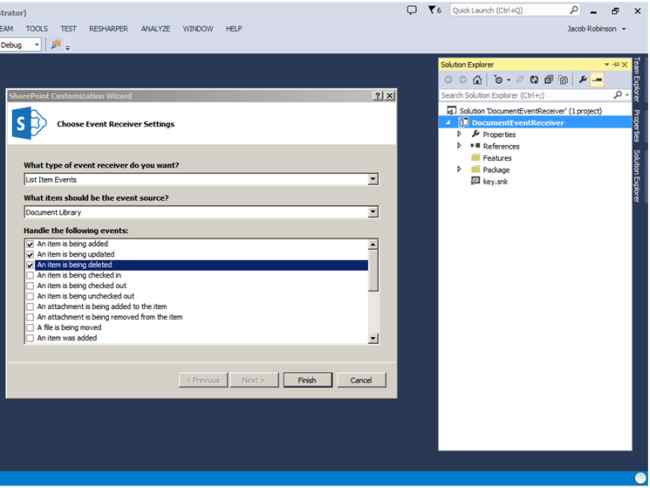Click the round icon in the status bar
The width and height of the screenshot is (650, 488).
[x=640, y=478]
